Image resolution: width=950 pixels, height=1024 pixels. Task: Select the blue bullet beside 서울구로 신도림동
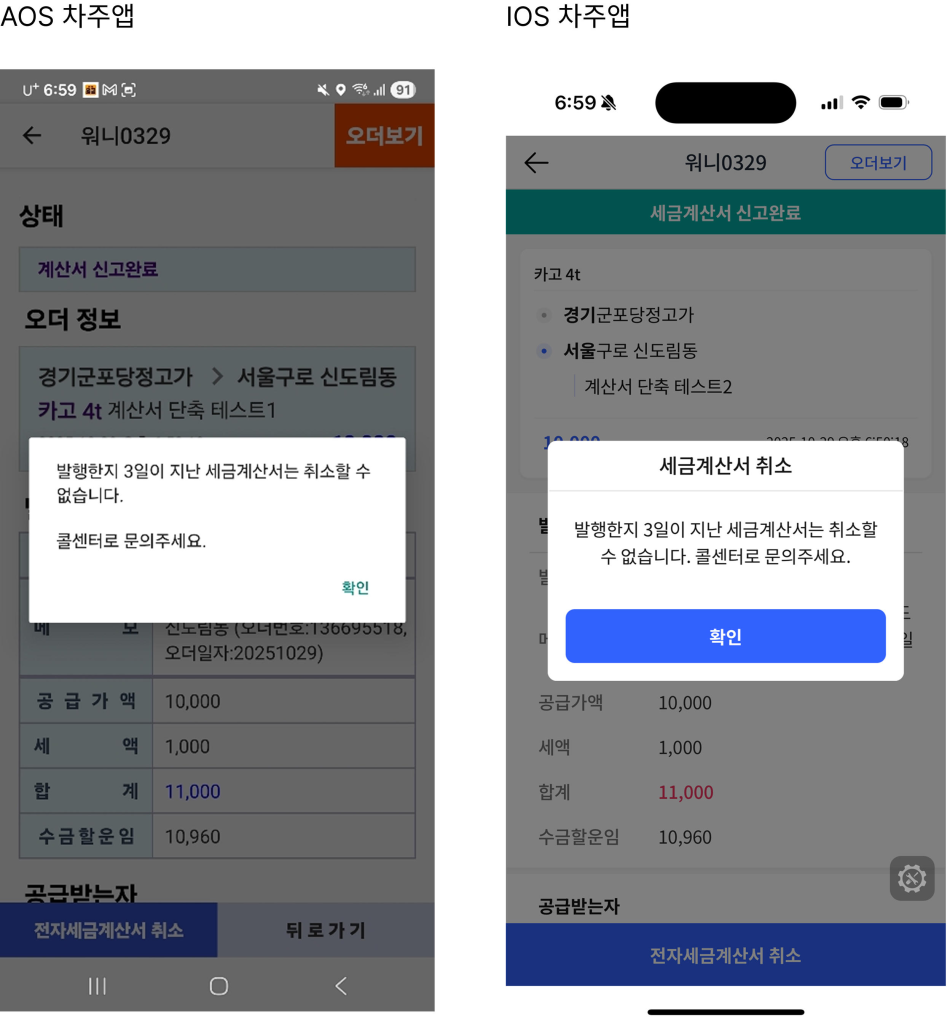click(x=544, y=351)
